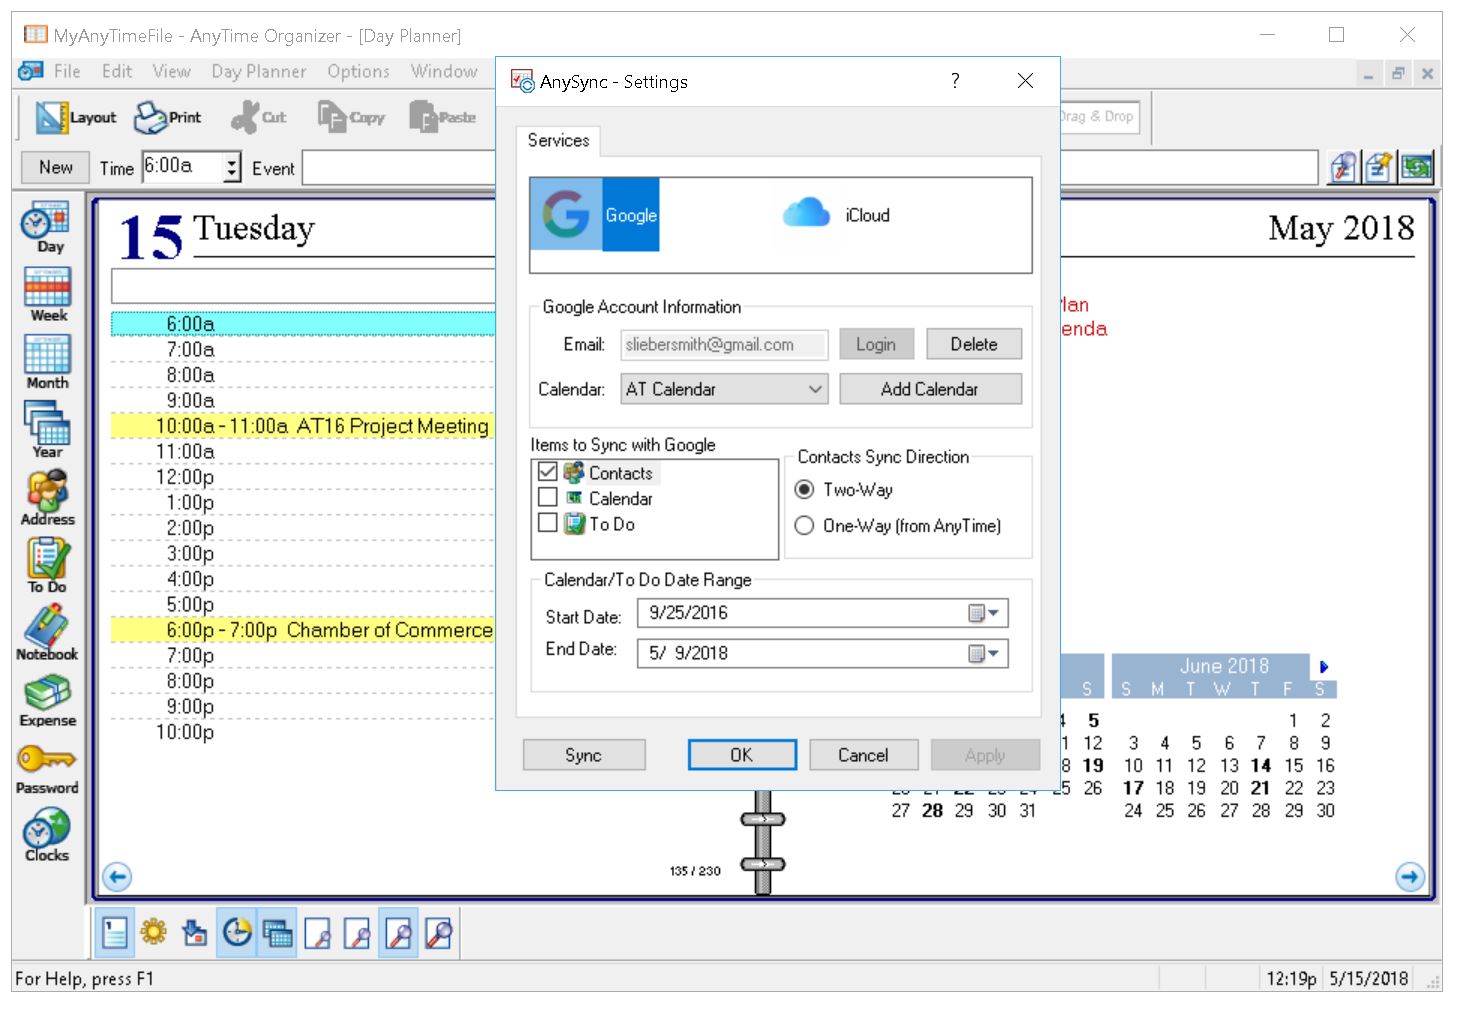Viewport: 1465px width, 1014px height.
Task: Click the Add Calendar button
Action: (x=930, y=389)
